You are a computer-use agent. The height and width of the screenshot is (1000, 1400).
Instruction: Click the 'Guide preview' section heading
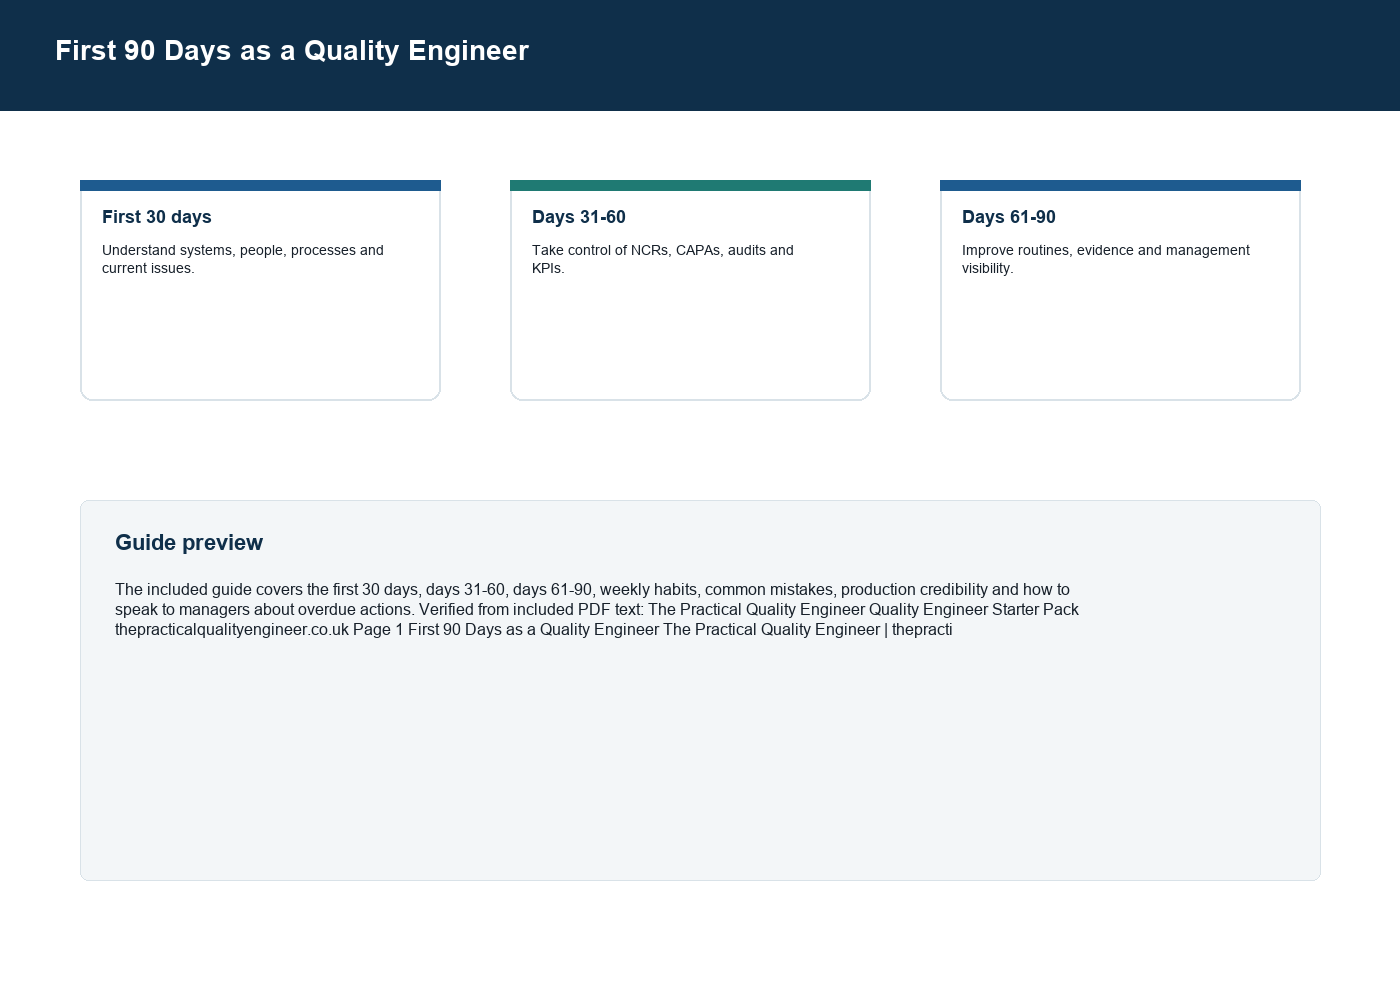[x=189, y=542]
